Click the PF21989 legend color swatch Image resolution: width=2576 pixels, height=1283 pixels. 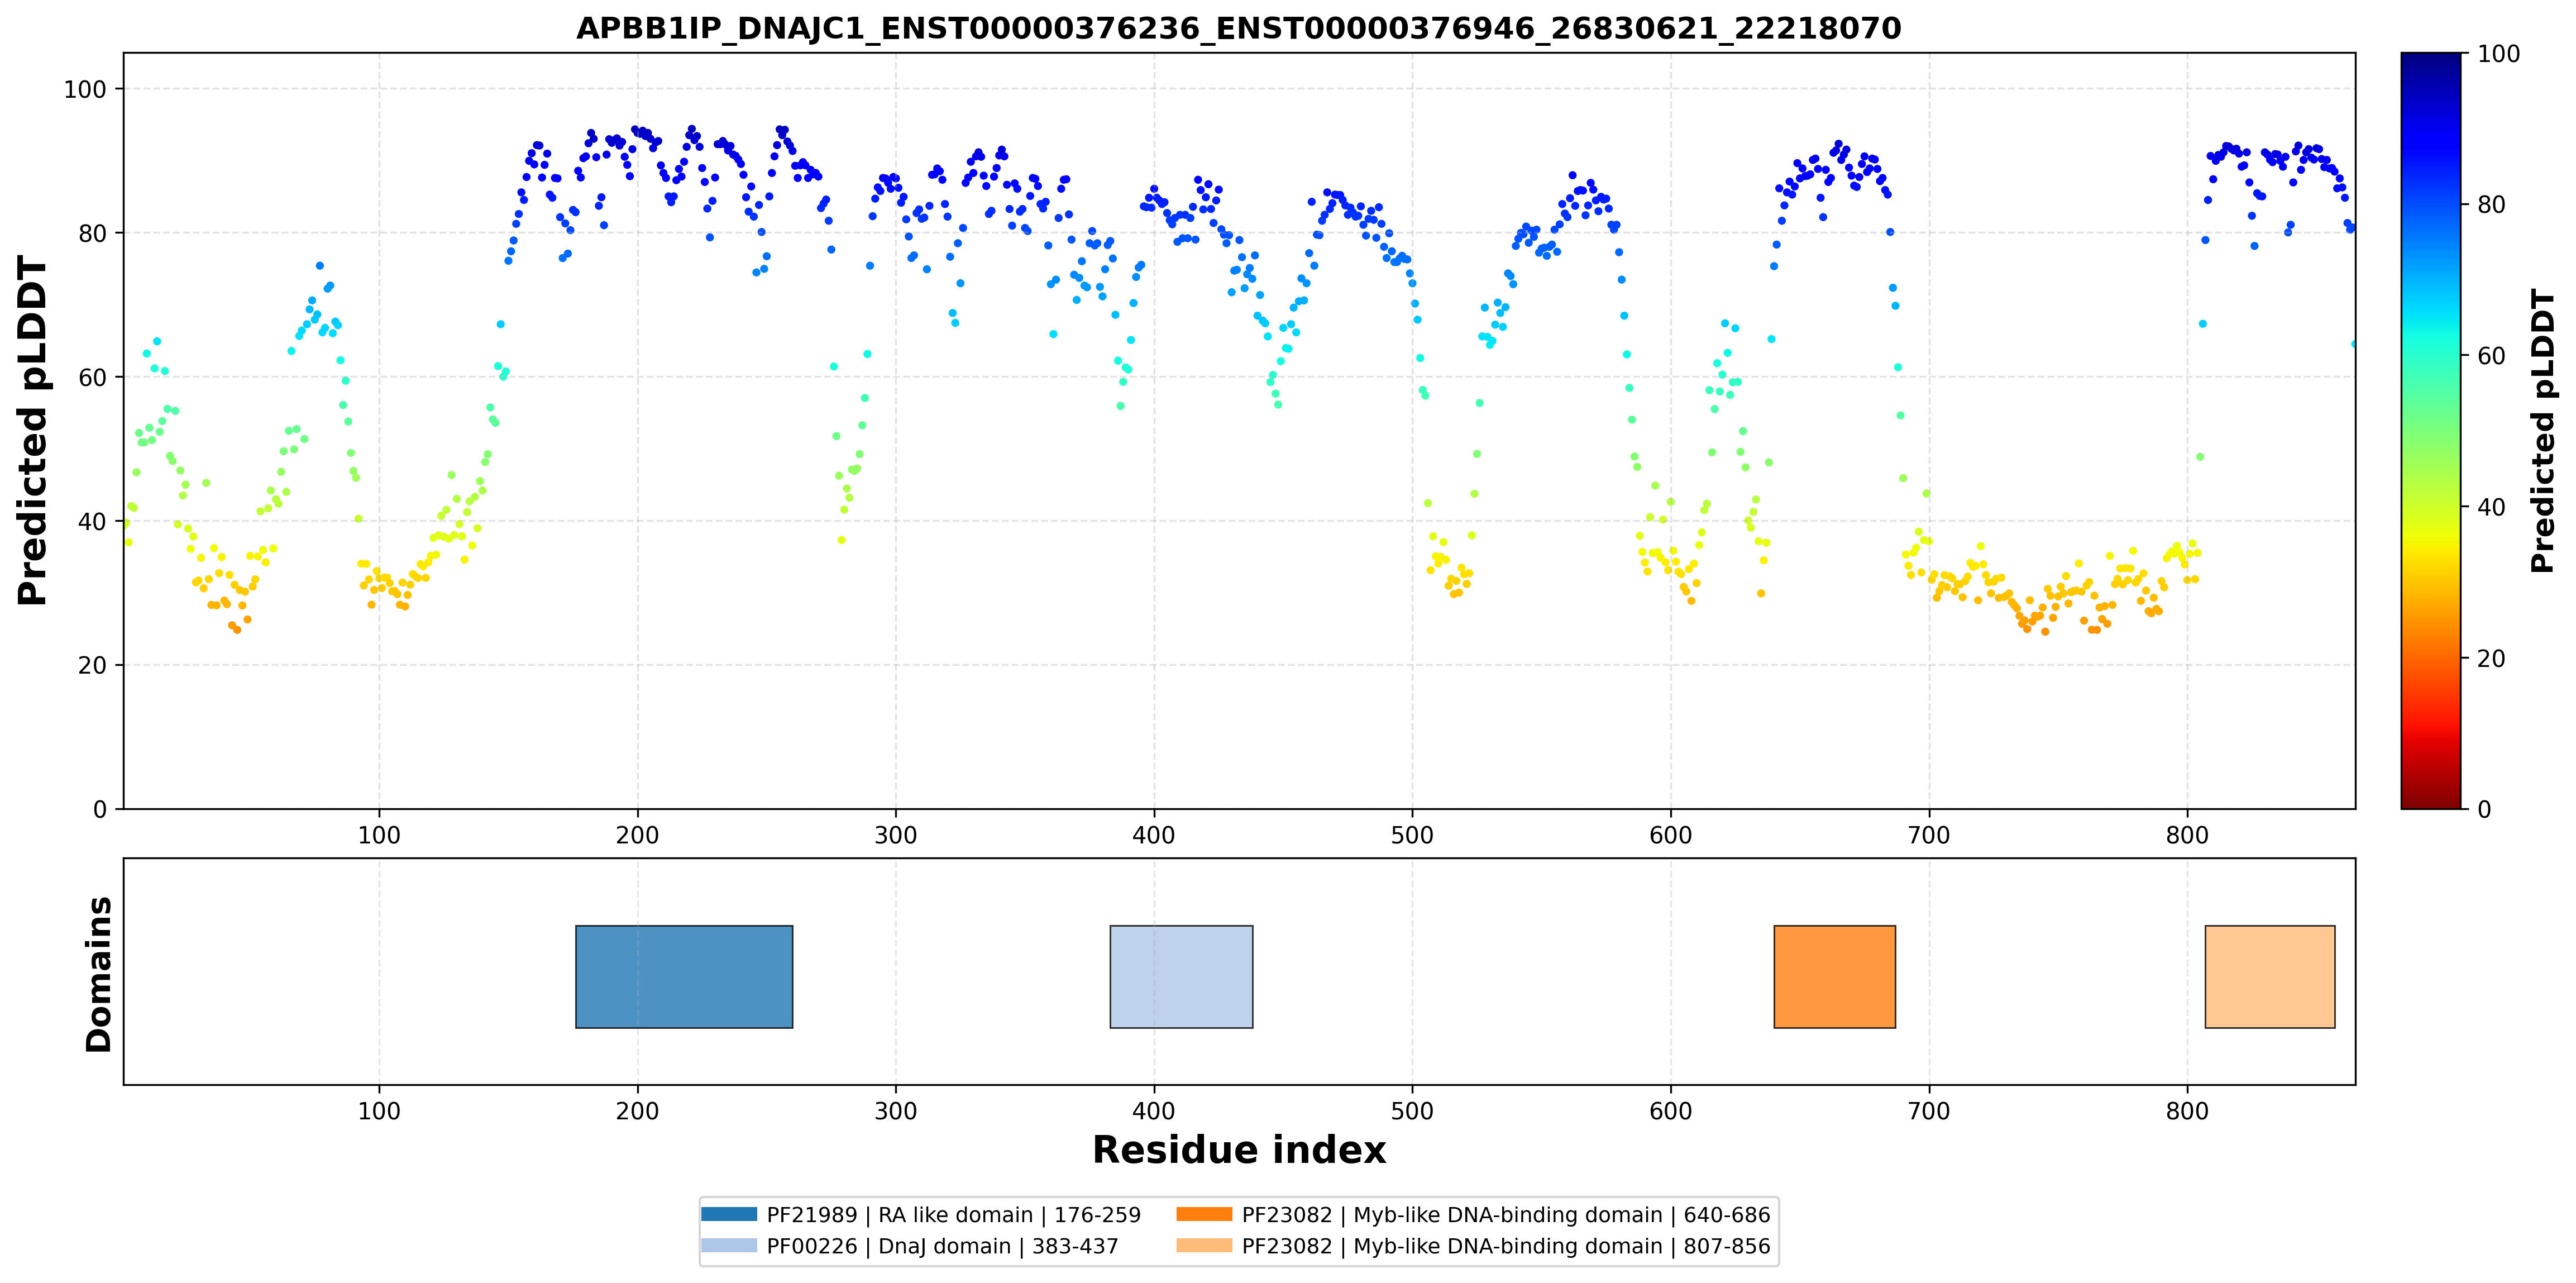[729, 1214]
